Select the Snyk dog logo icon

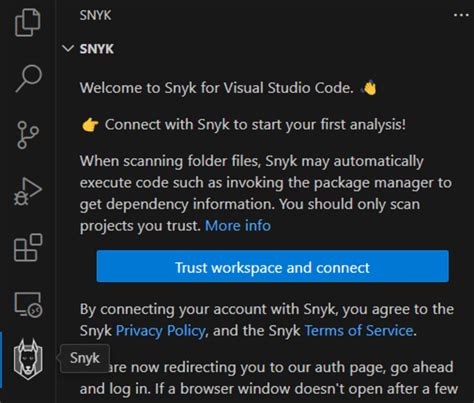28,359
